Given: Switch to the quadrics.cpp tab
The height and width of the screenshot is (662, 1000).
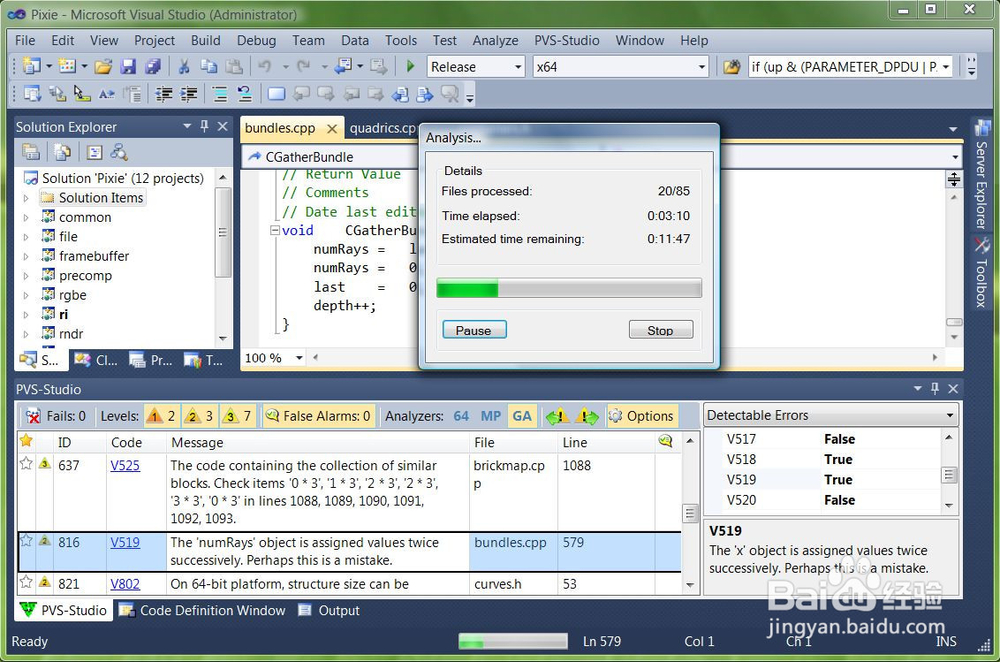Looking at the screenshot, I should [x=383, y=128].
